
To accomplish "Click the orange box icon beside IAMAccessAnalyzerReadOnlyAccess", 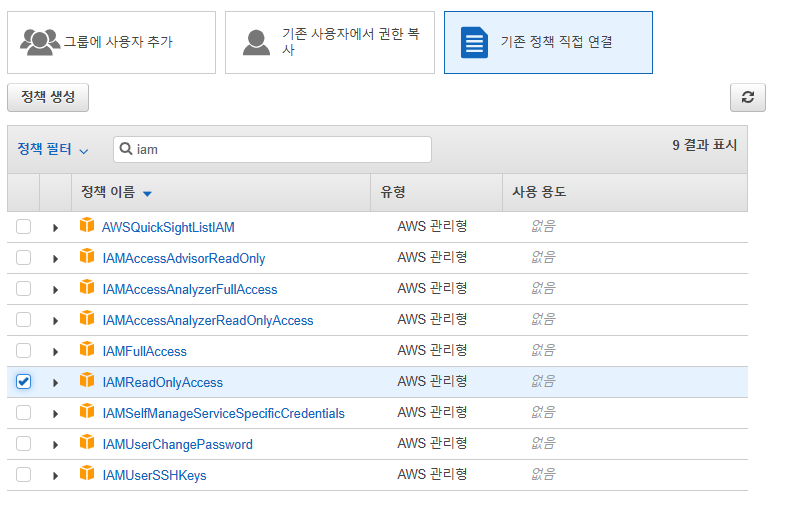I will point(87,318).
